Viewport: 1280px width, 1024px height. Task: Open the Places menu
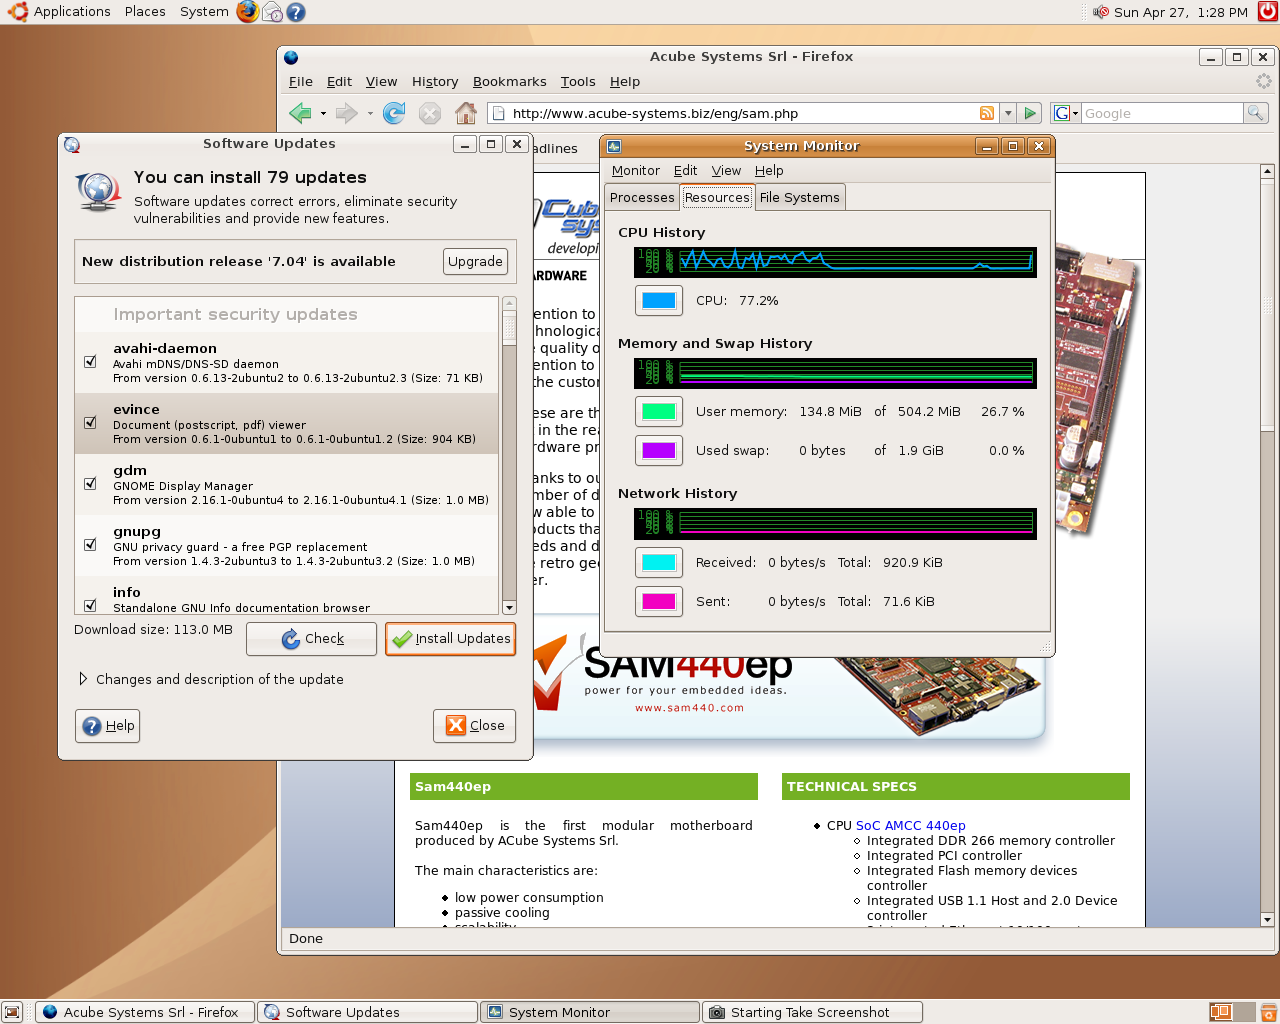coord(145,12)
